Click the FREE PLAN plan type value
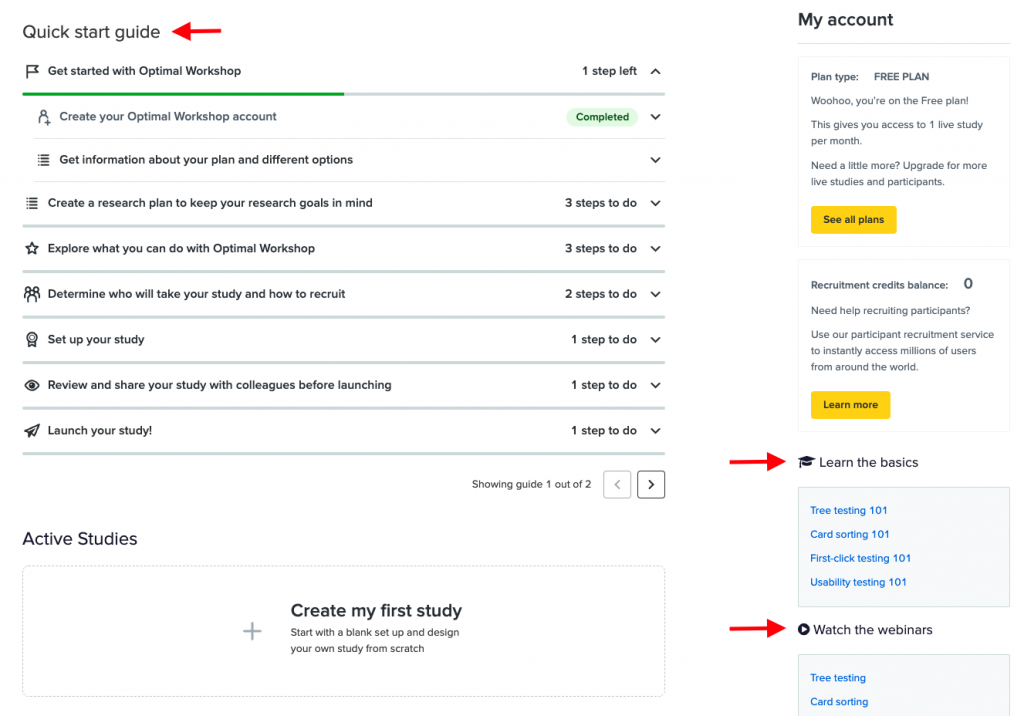Image resolution: width=1024 pixels, height=716 pixels. pyautogui.click(x=901, y=77)
